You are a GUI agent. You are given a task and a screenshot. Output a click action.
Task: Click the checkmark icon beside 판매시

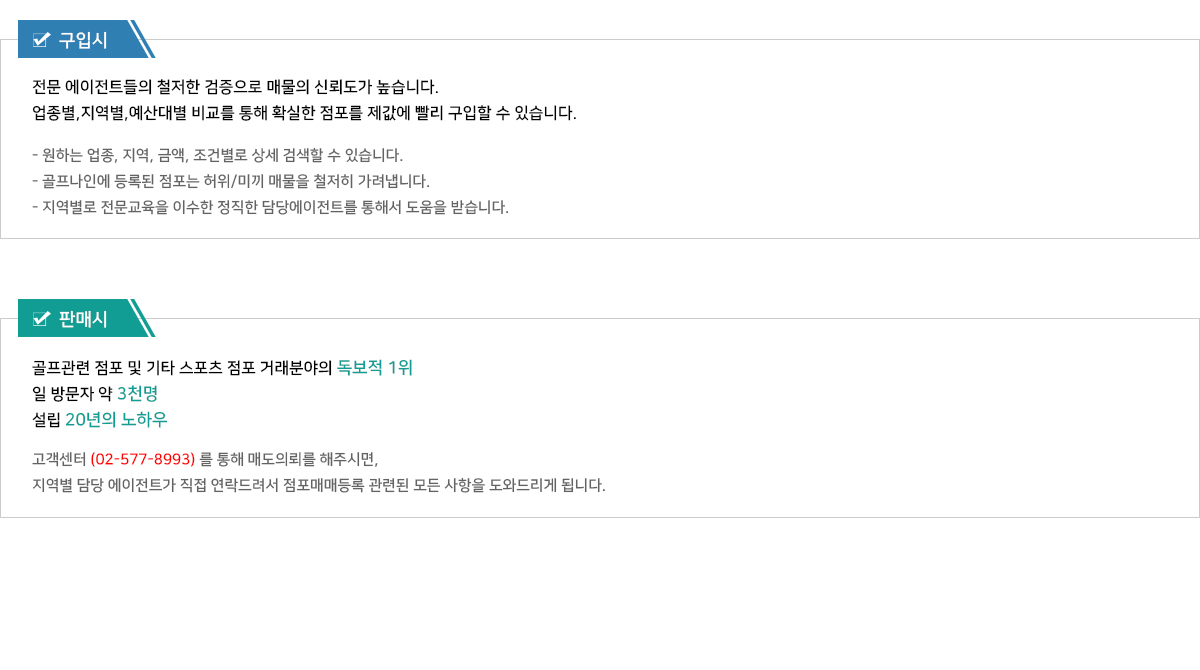pyautogui.click(x=41, y=319)
